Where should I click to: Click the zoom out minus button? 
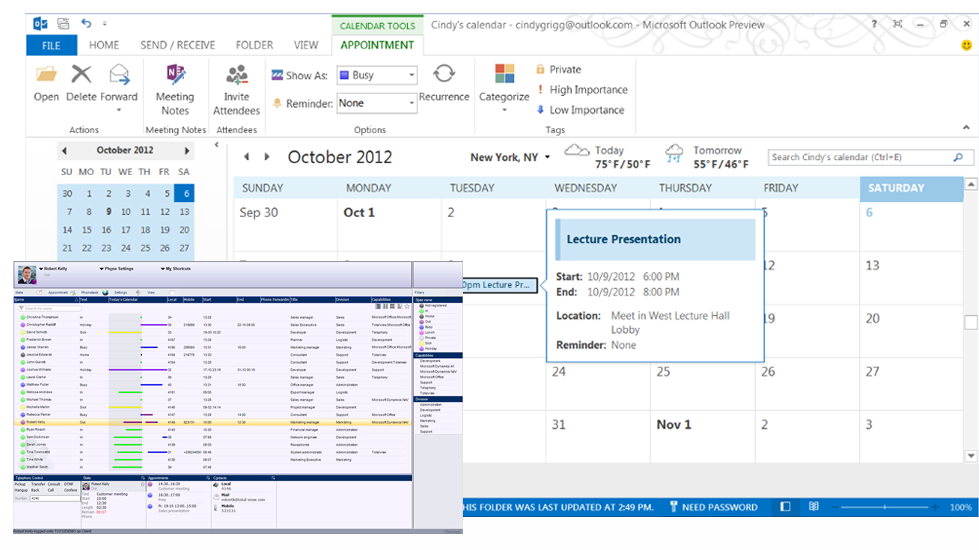[x=837, y=507]
